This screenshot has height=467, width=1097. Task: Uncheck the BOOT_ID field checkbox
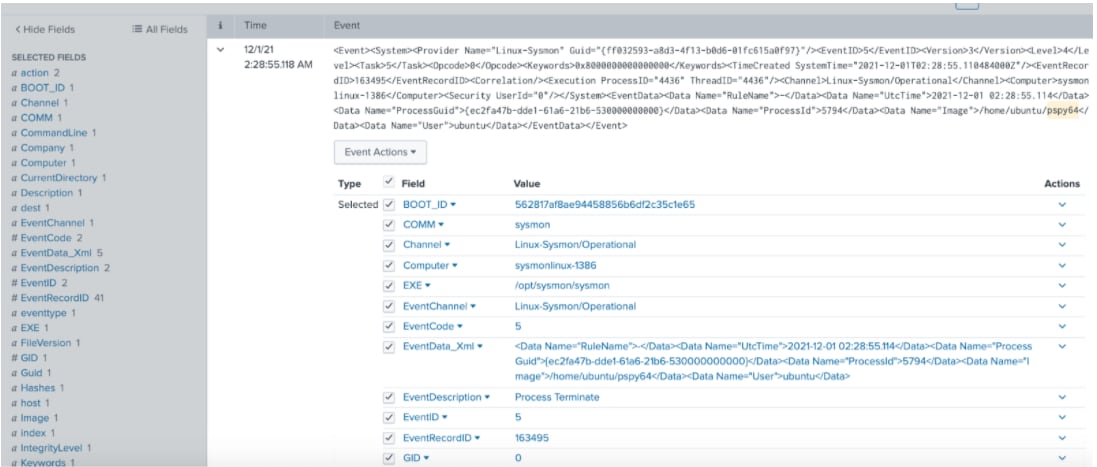pyautogui.click(x=389, y=204)
